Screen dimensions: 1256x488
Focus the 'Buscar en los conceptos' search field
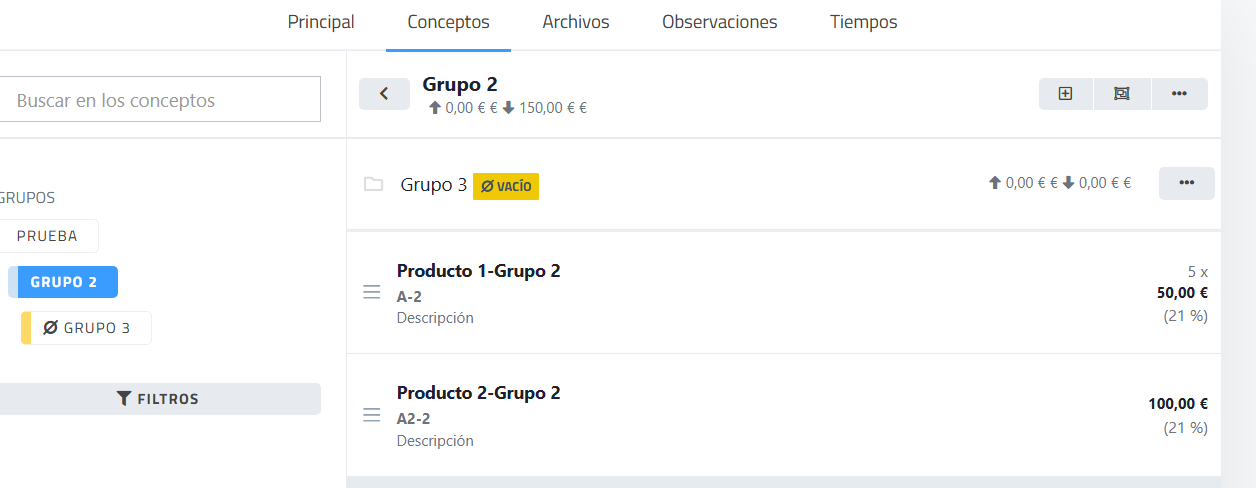click(x=160, y=100)
